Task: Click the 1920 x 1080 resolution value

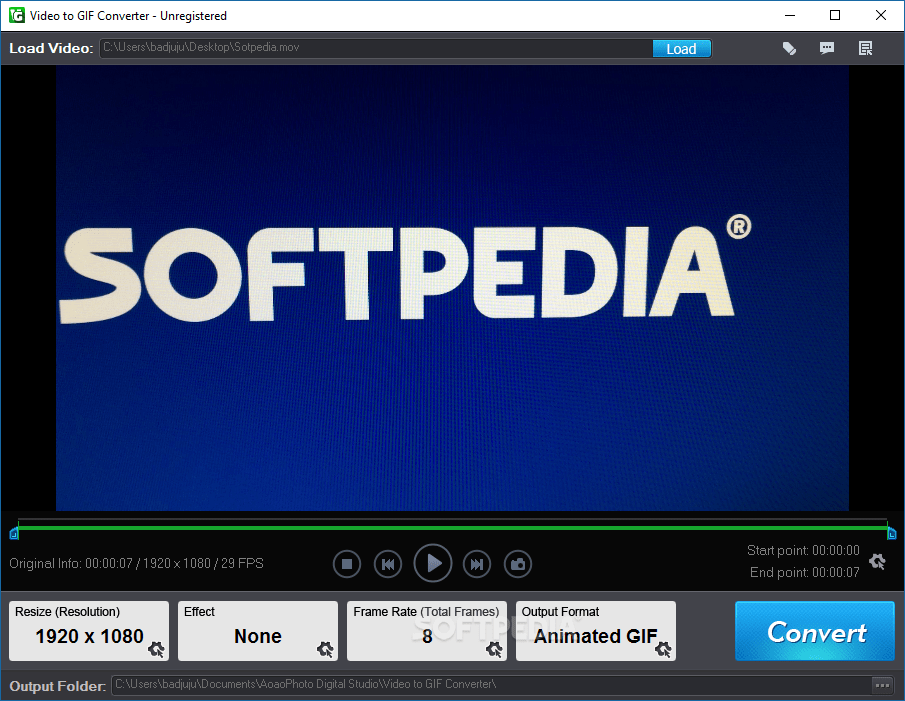Action: pos(89,636)
